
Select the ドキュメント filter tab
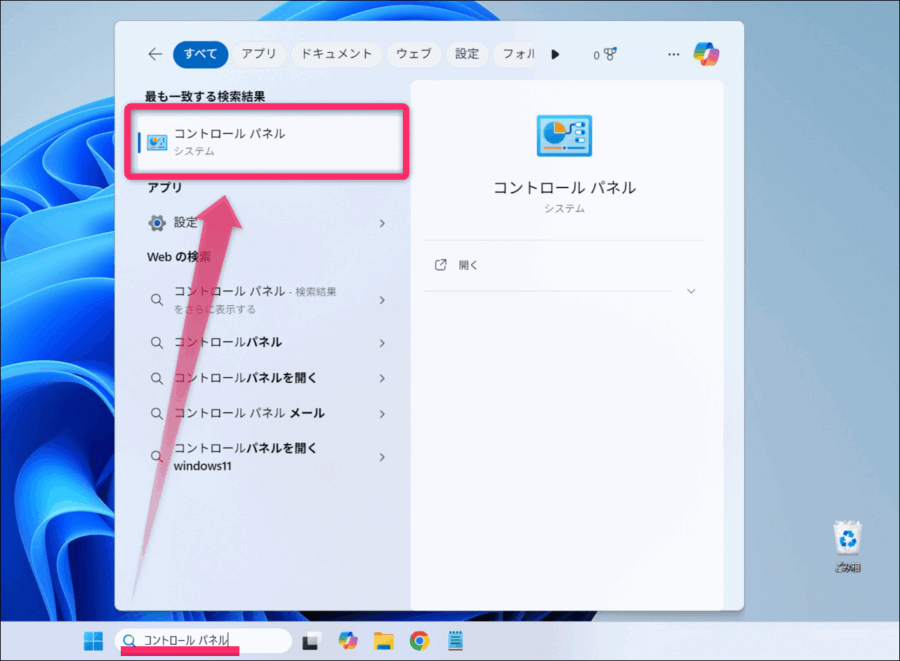337,54
